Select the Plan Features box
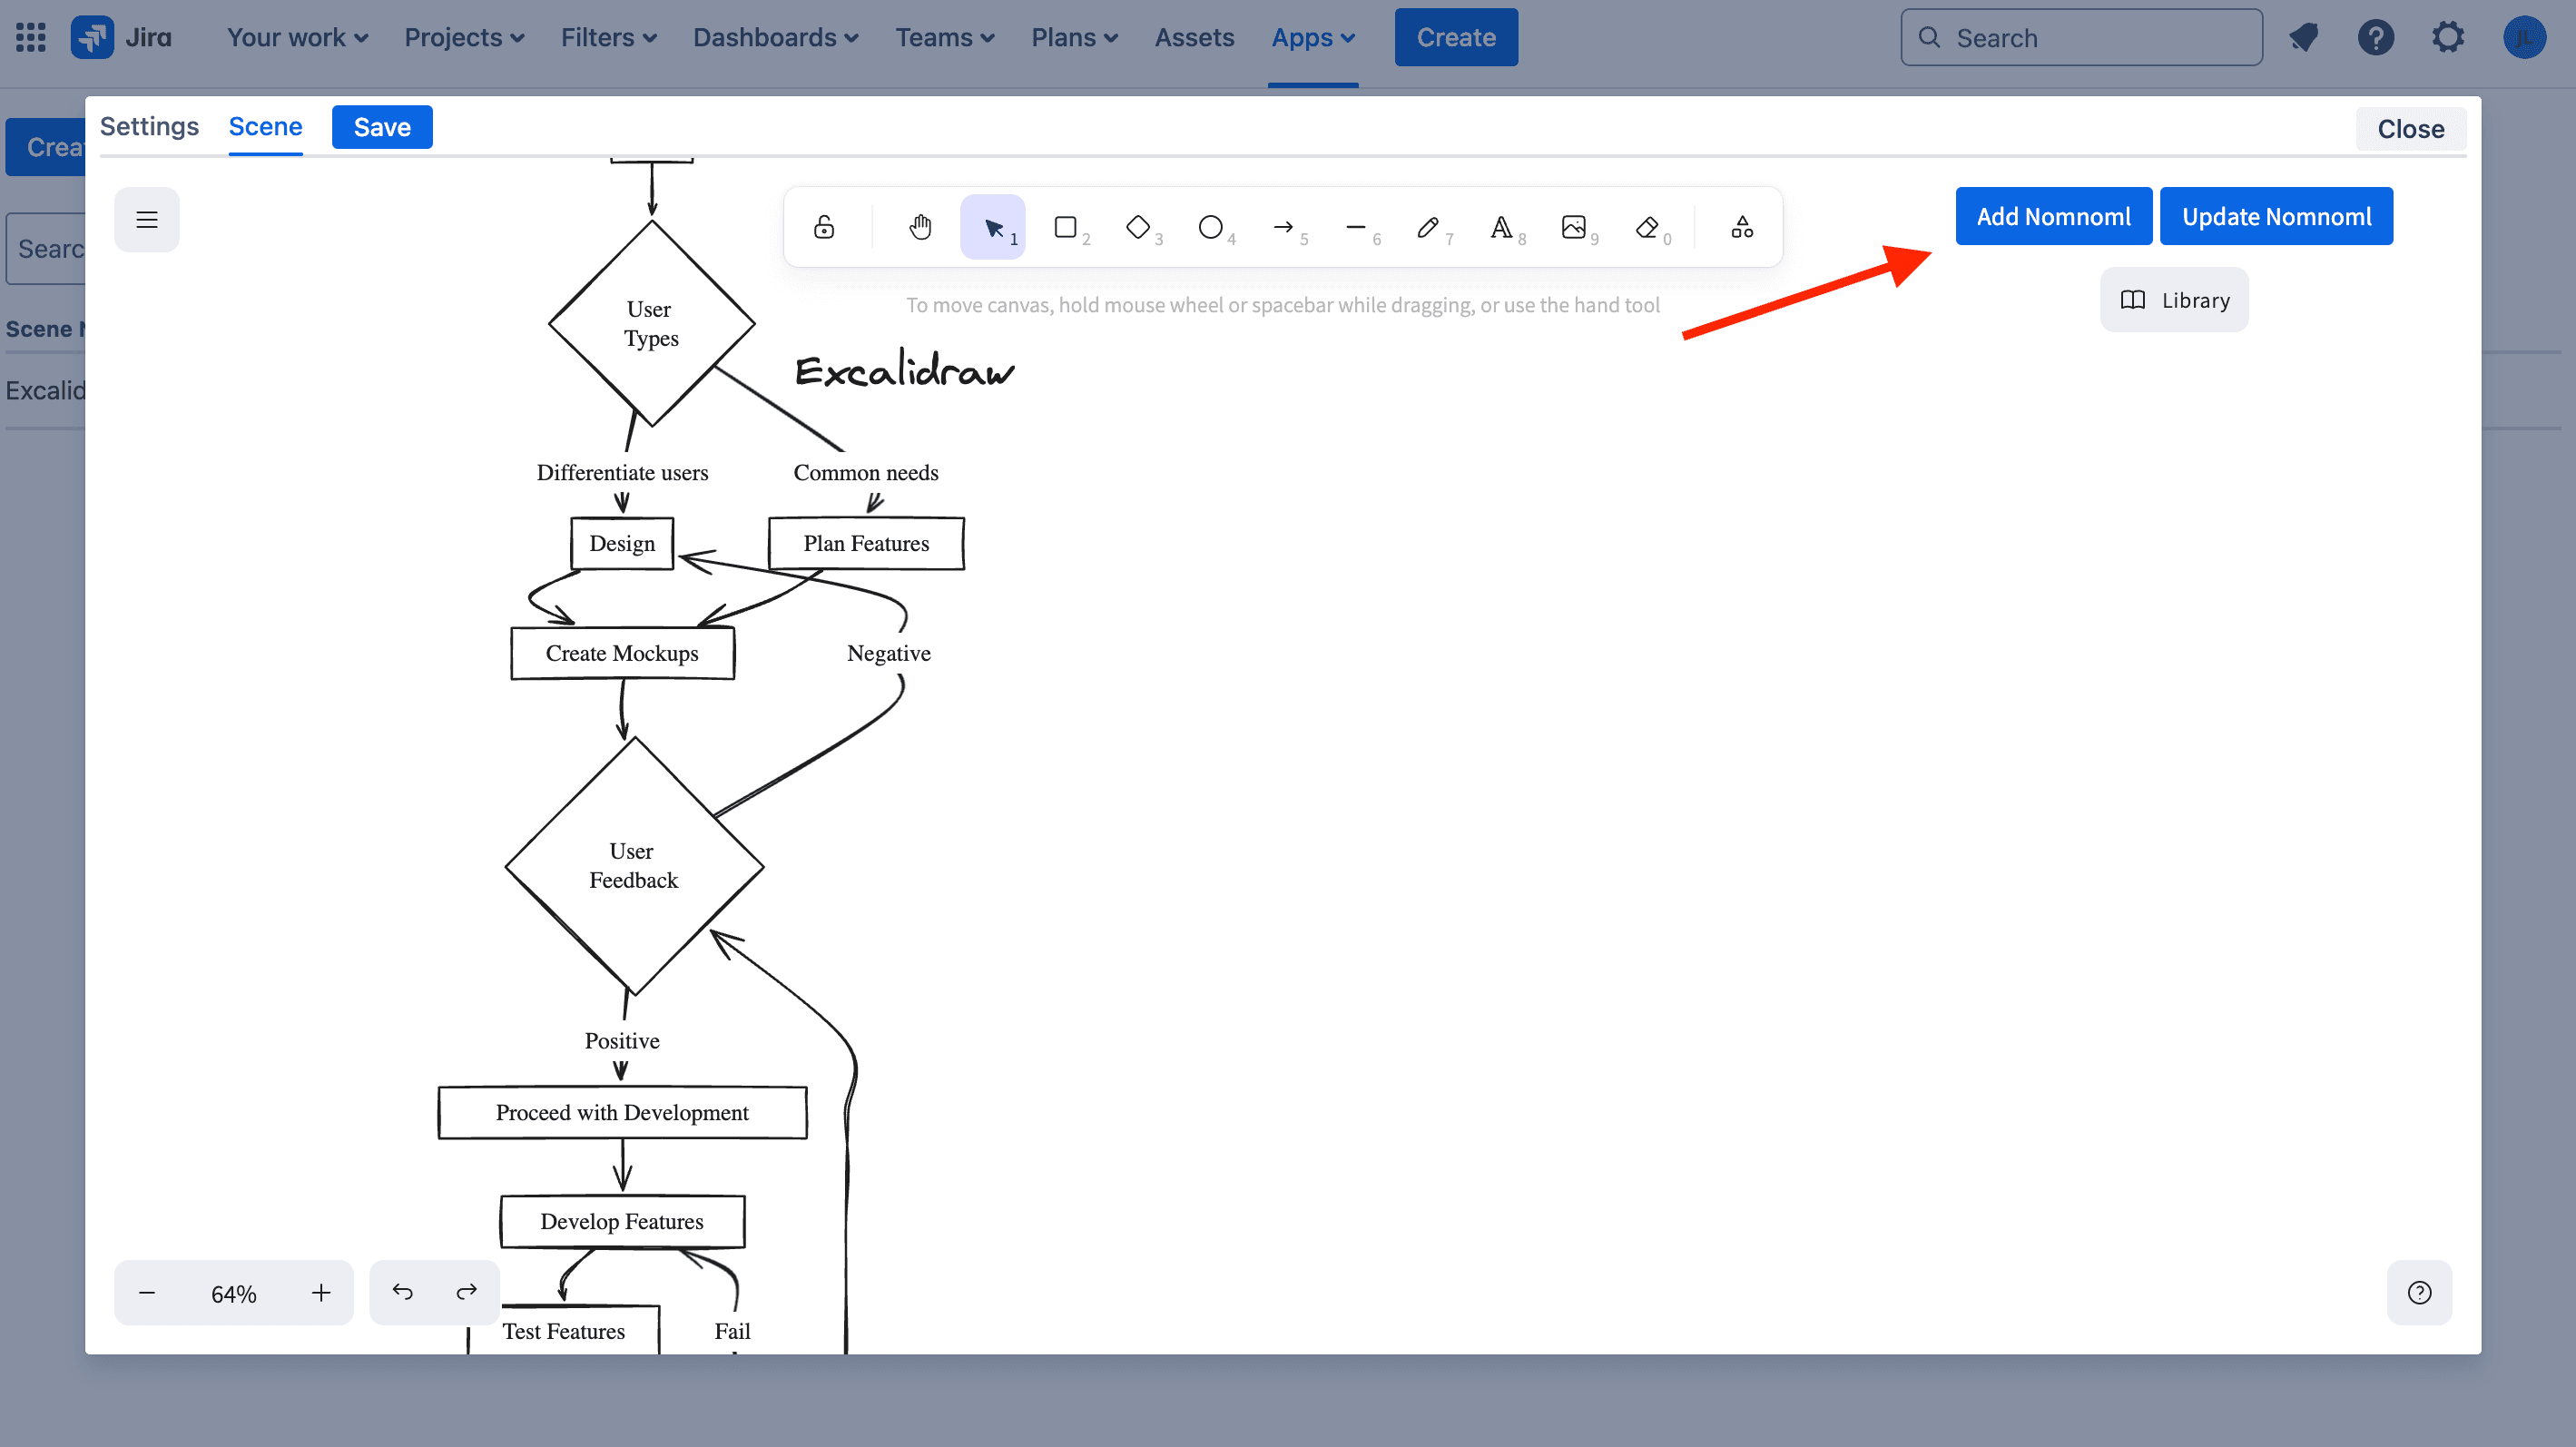The height and width of the screenshot is (1447, 2576). pos(866,543)
